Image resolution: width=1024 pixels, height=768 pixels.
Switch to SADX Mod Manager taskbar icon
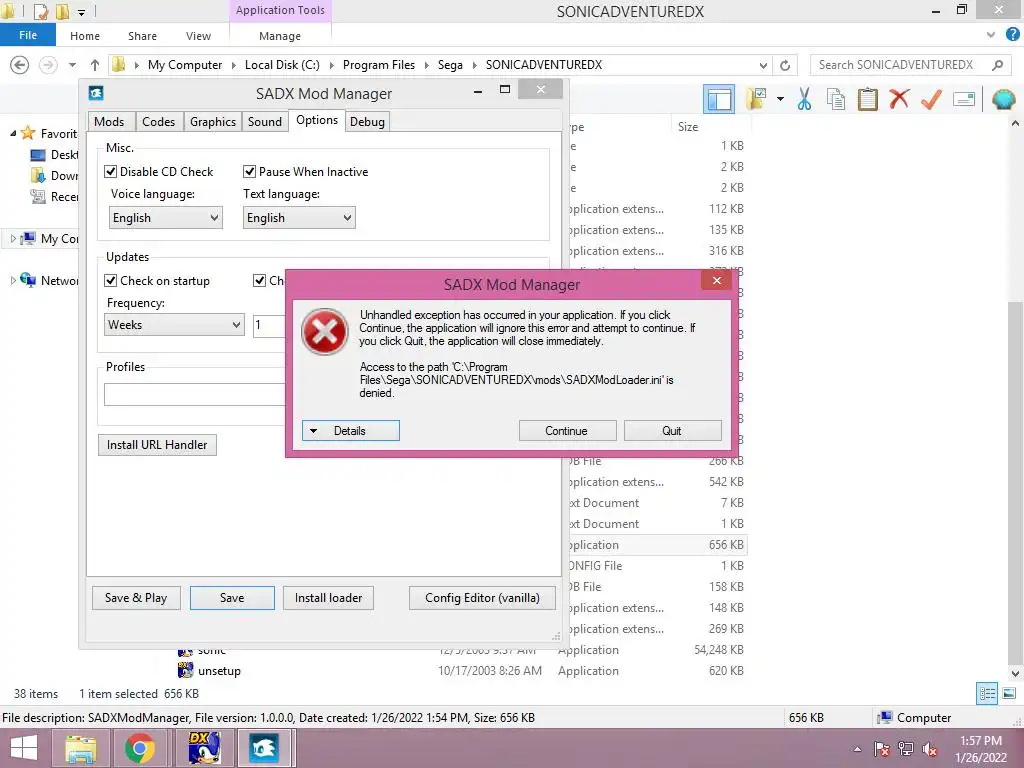tap(264, 748)
